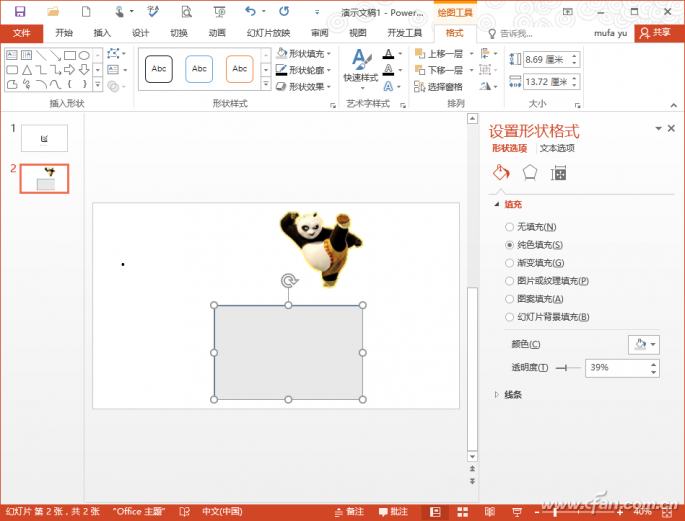Adjust the Transparency (透明度) slider
685x521 pixels.
[568, 368]
